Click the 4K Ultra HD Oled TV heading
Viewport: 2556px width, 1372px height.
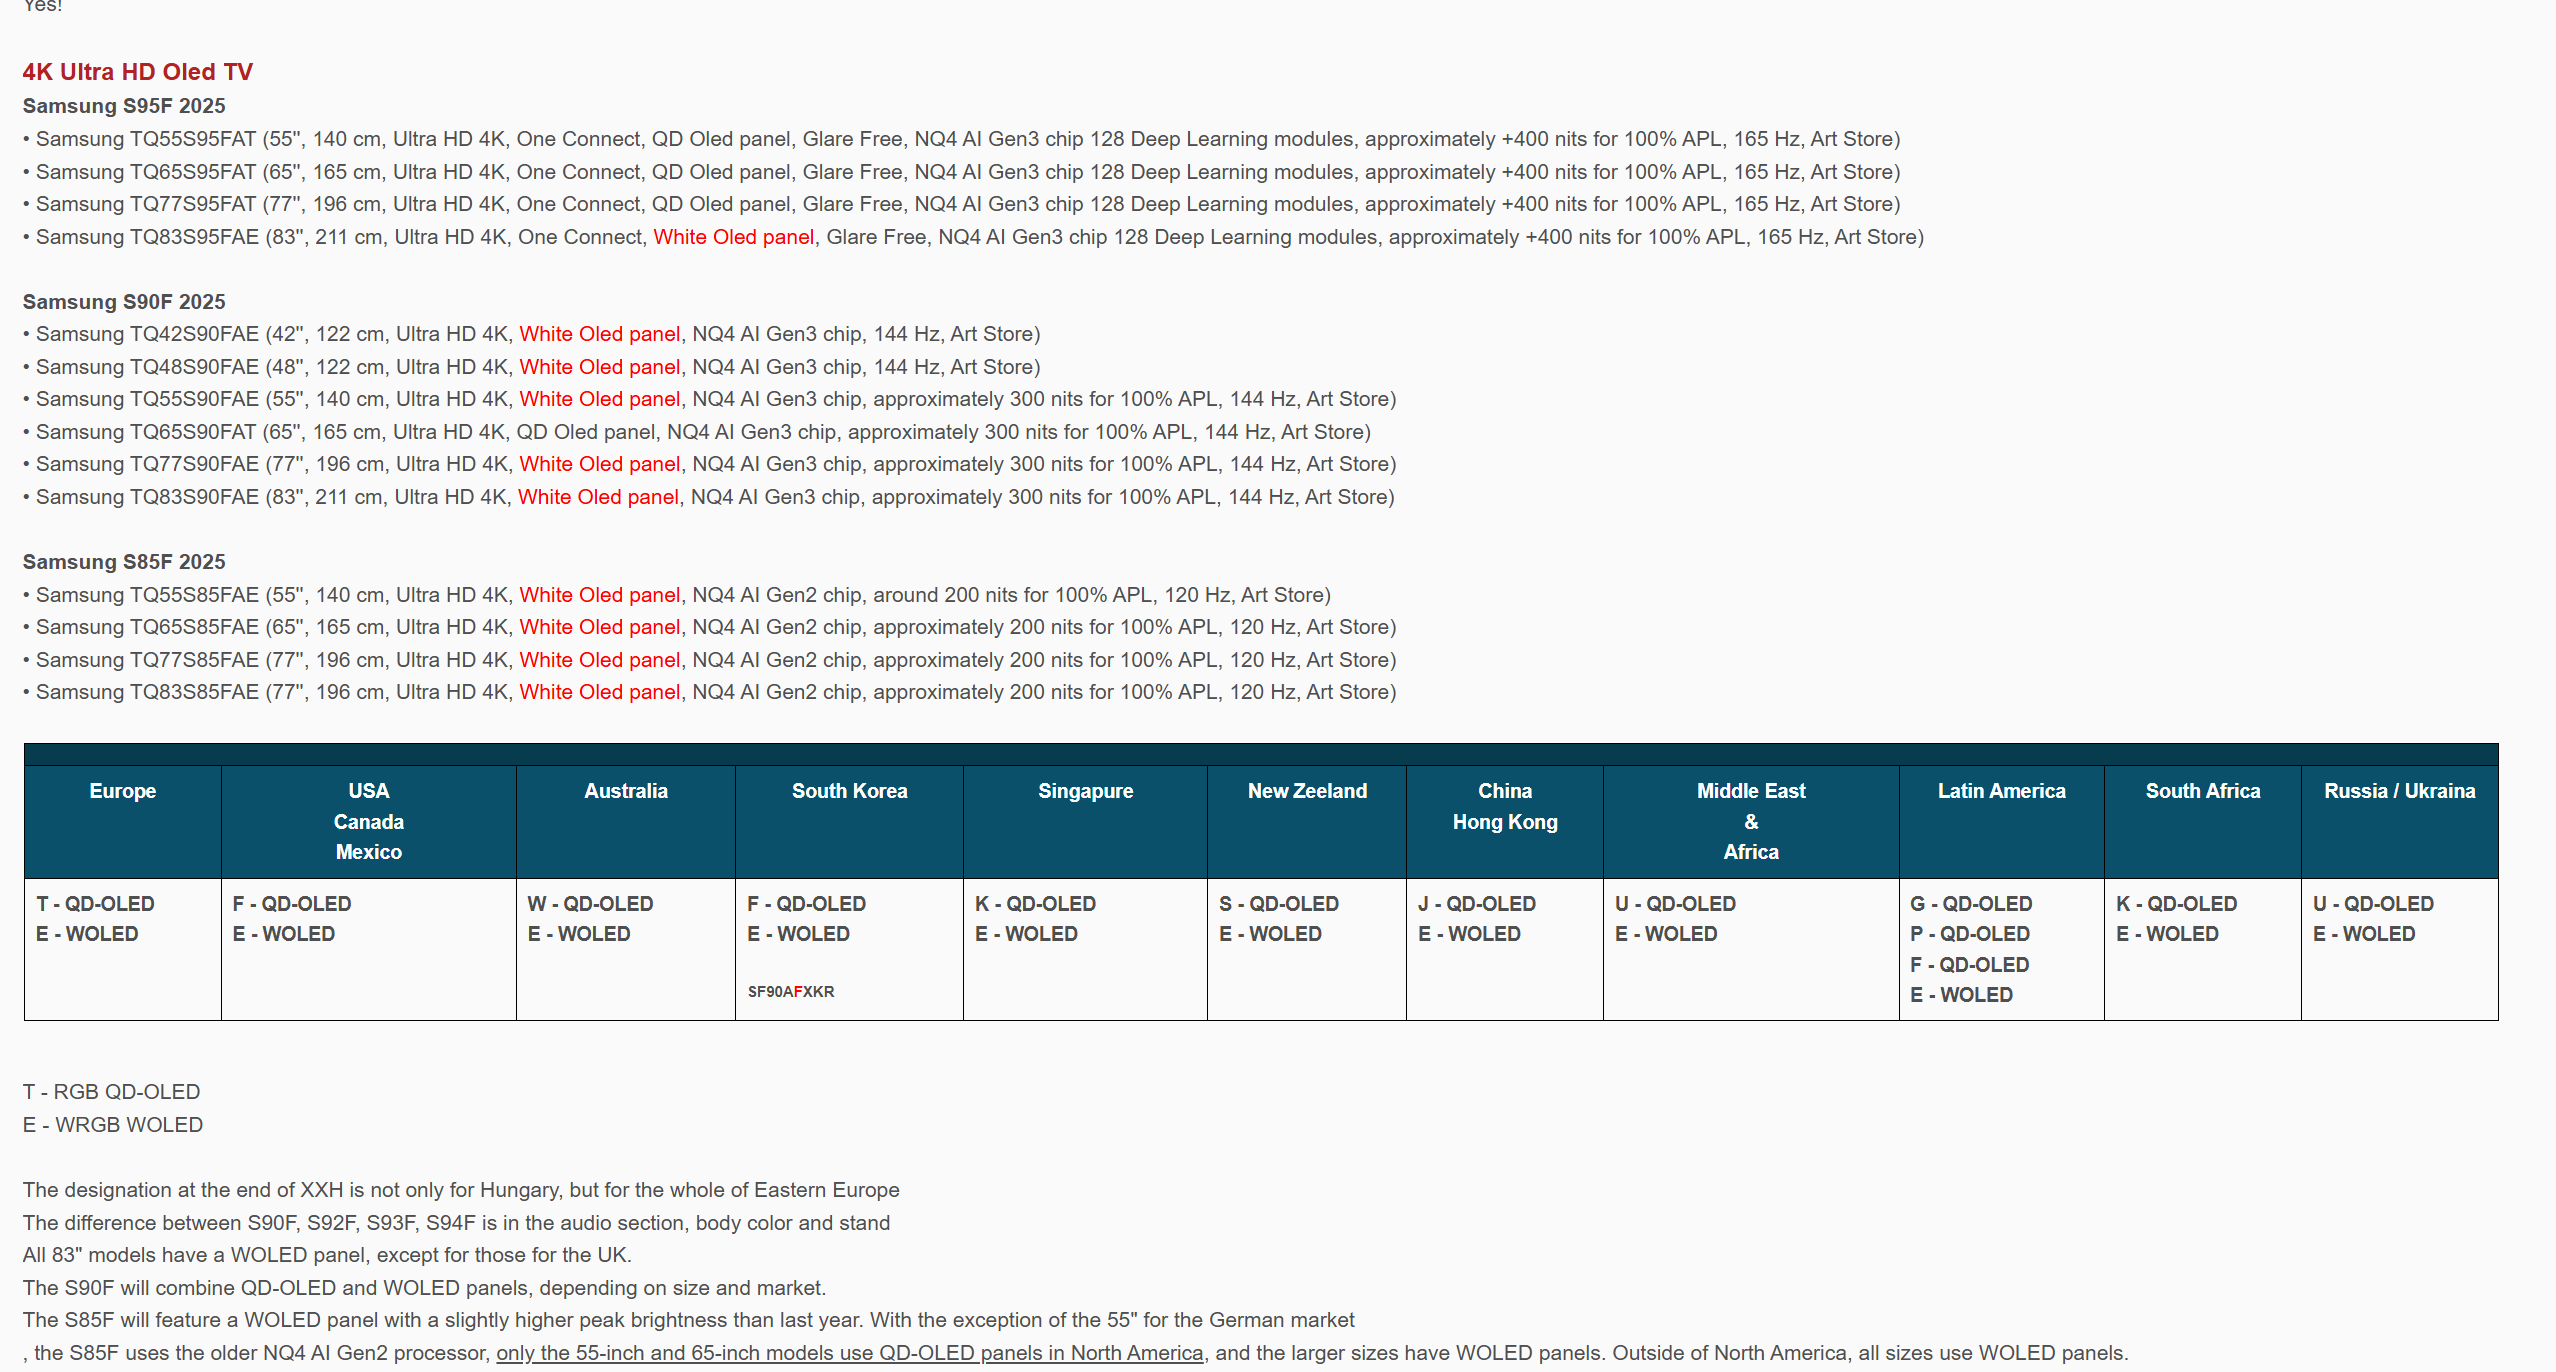pos(137,72)
